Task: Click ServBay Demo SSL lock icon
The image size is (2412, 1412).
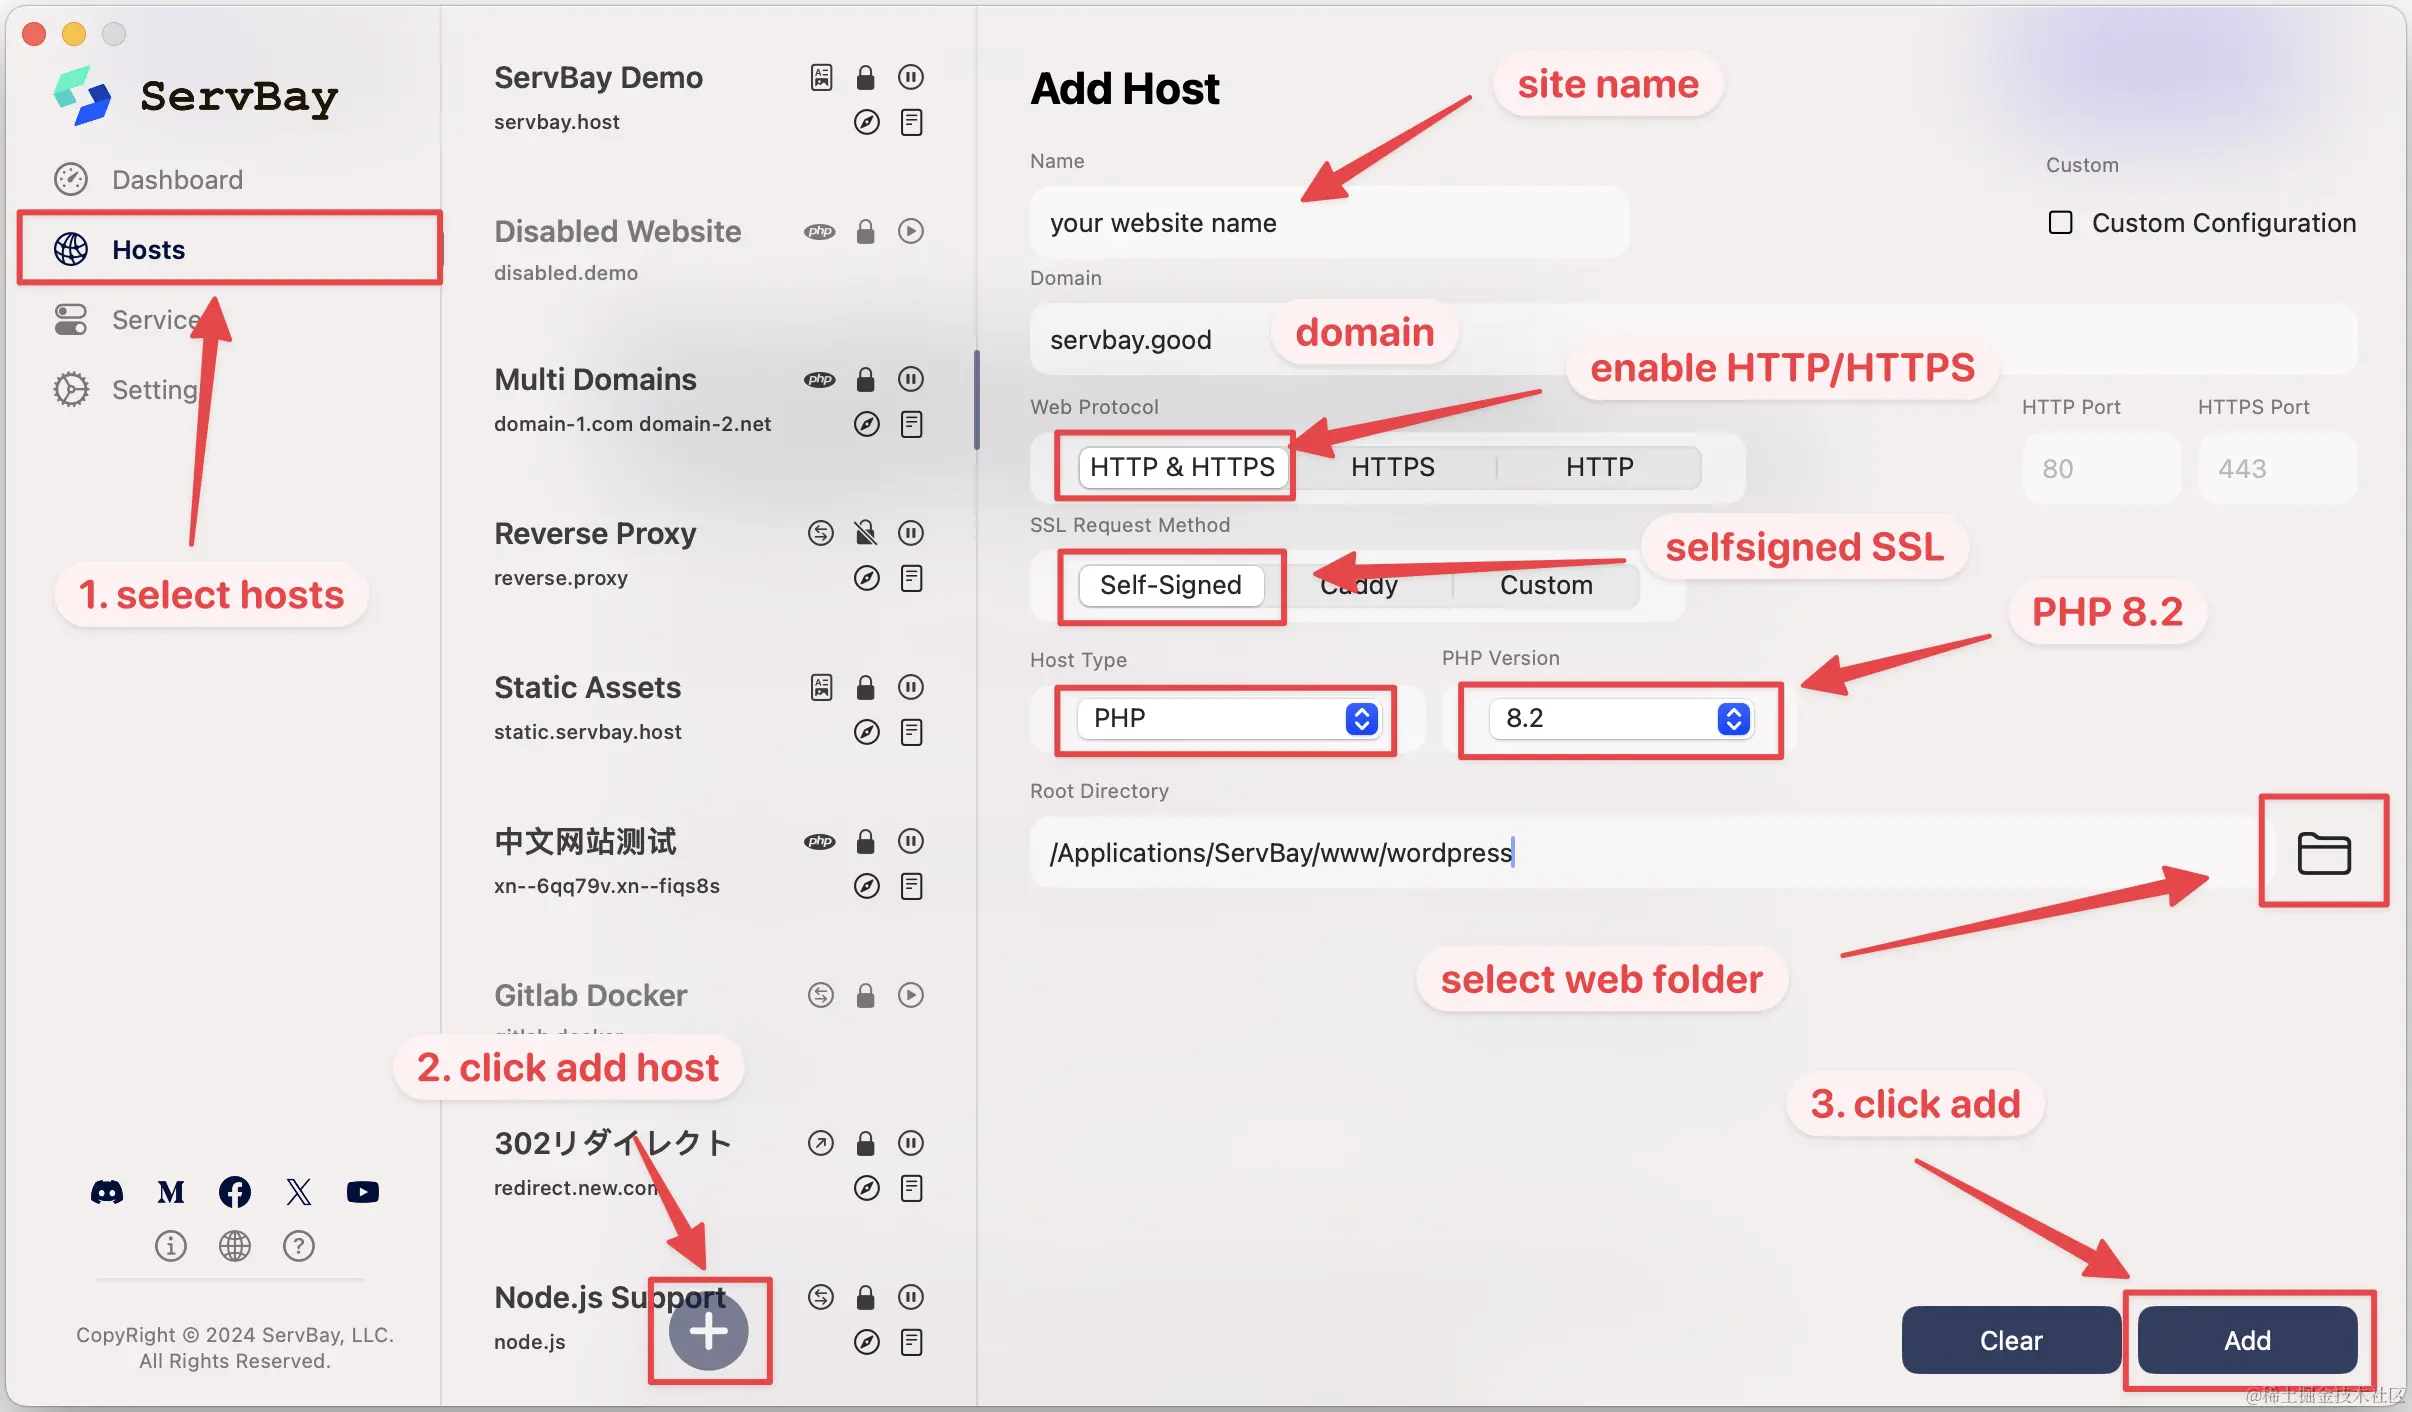Action: pos(865,77)
